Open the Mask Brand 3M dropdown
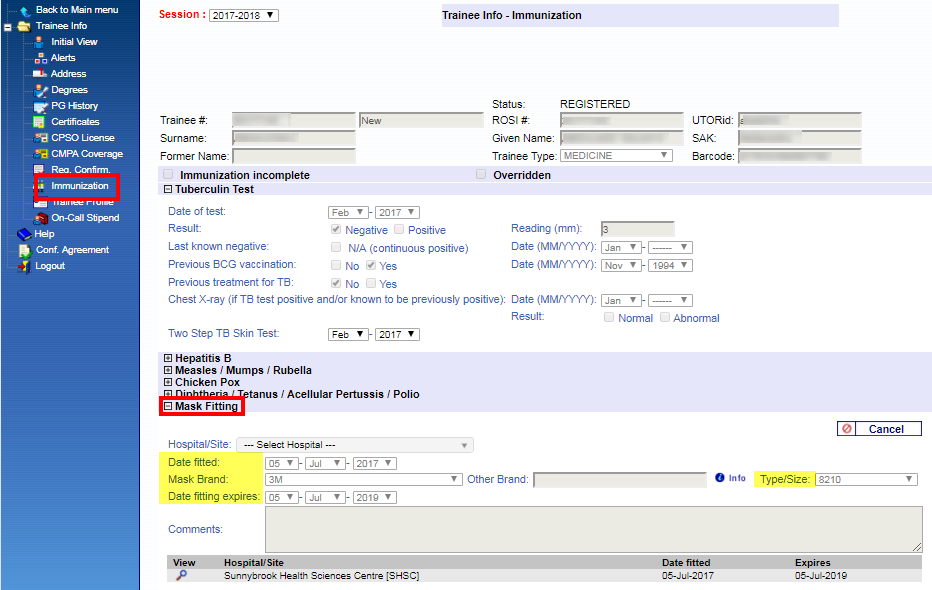 coord(363,480)
